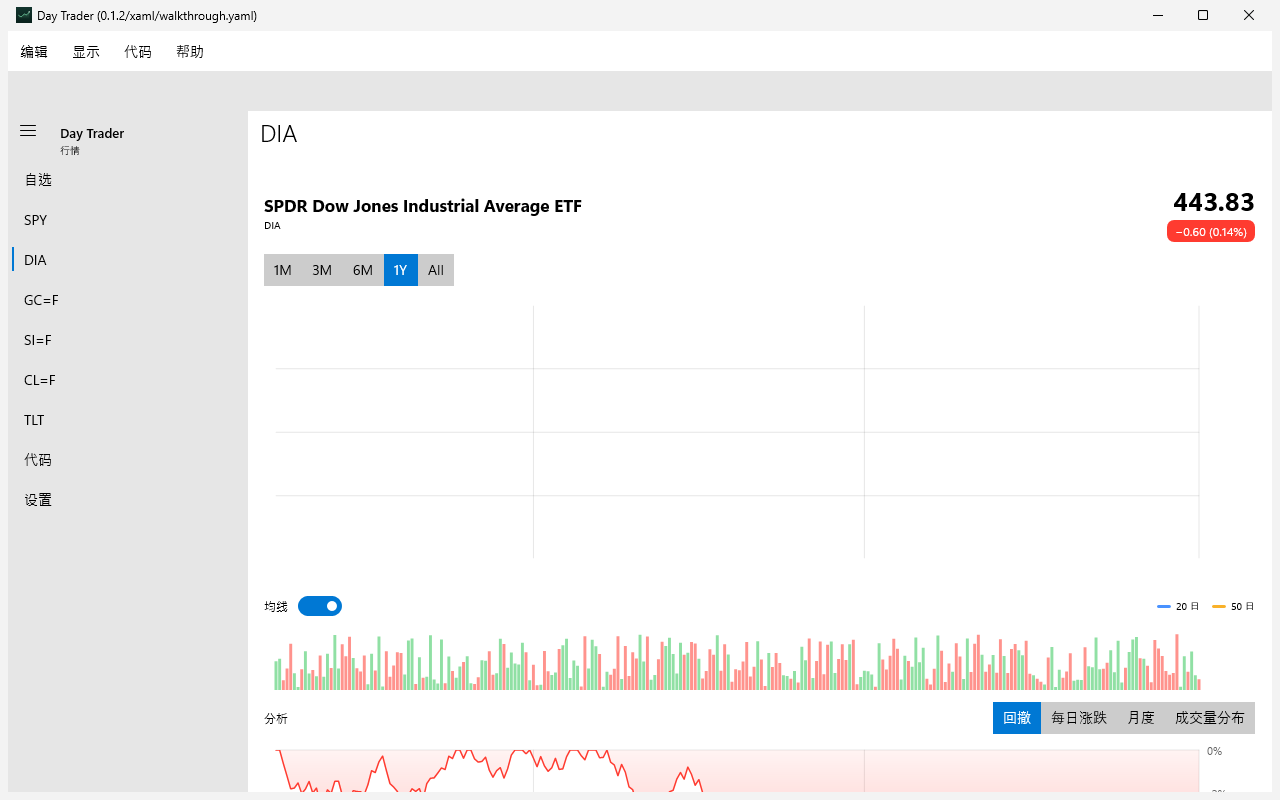1280x800 pixels.
Task: Click inside the empty price chart grid
Action: click(738, 432)
